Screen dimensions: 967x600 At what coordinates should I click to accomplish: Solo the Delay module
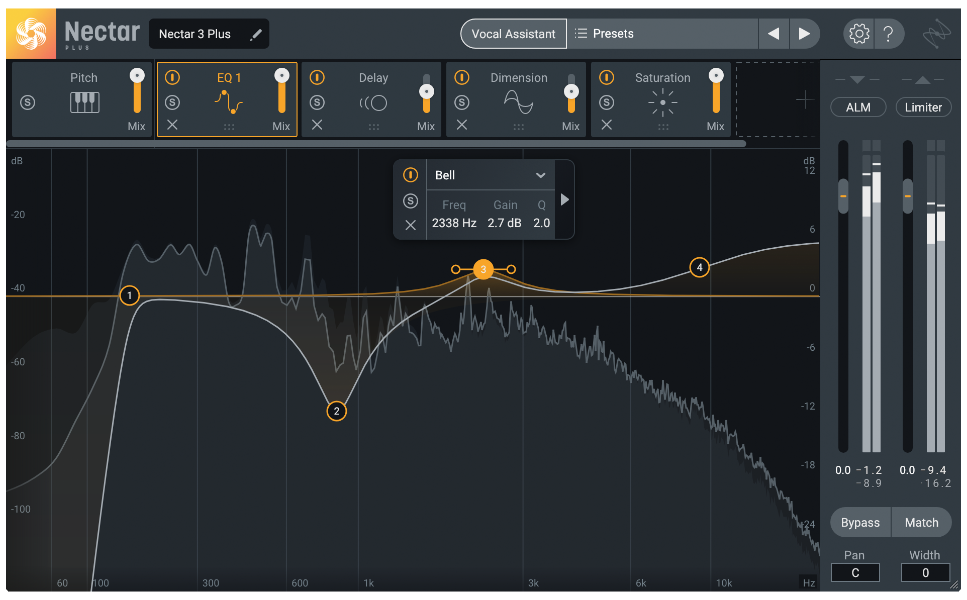point(317,102)
